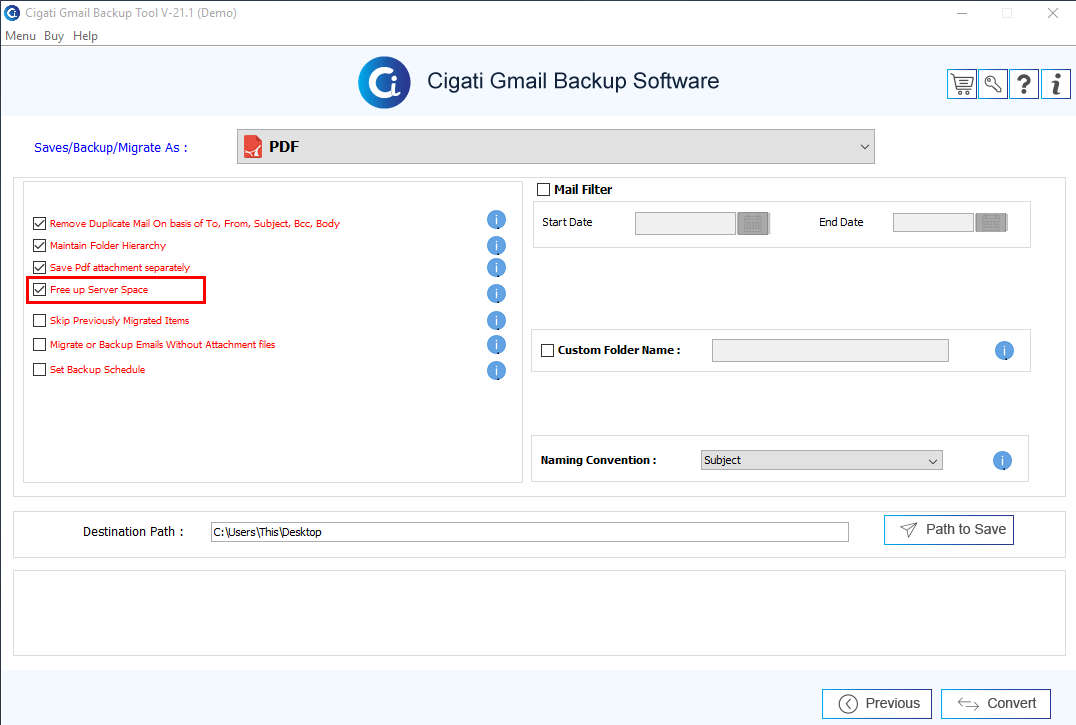Screen dimensions: 1076x725
Task: Click 'Cigati Gmail Backup Software' heading
Action: pos(573,81)
